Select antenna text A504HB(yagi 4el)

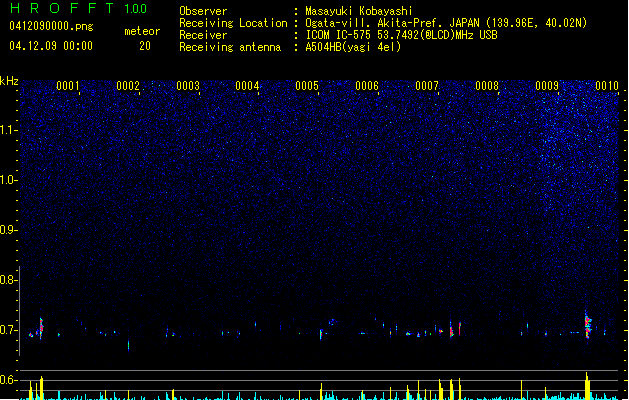point(353,47)
